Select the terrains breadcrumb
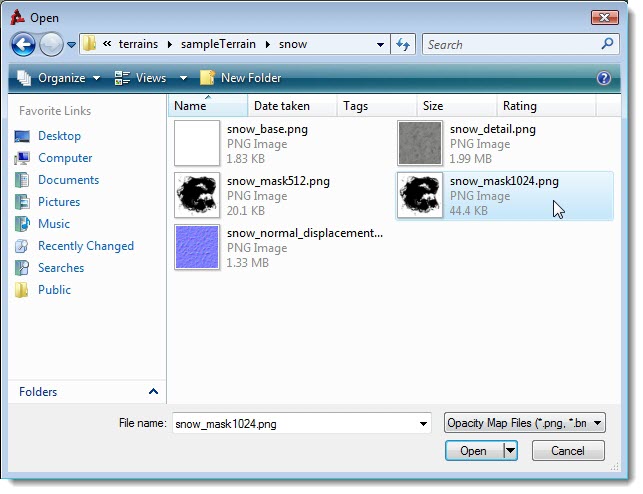Viewport: 643px width, 494px height. tap(138, 44)
